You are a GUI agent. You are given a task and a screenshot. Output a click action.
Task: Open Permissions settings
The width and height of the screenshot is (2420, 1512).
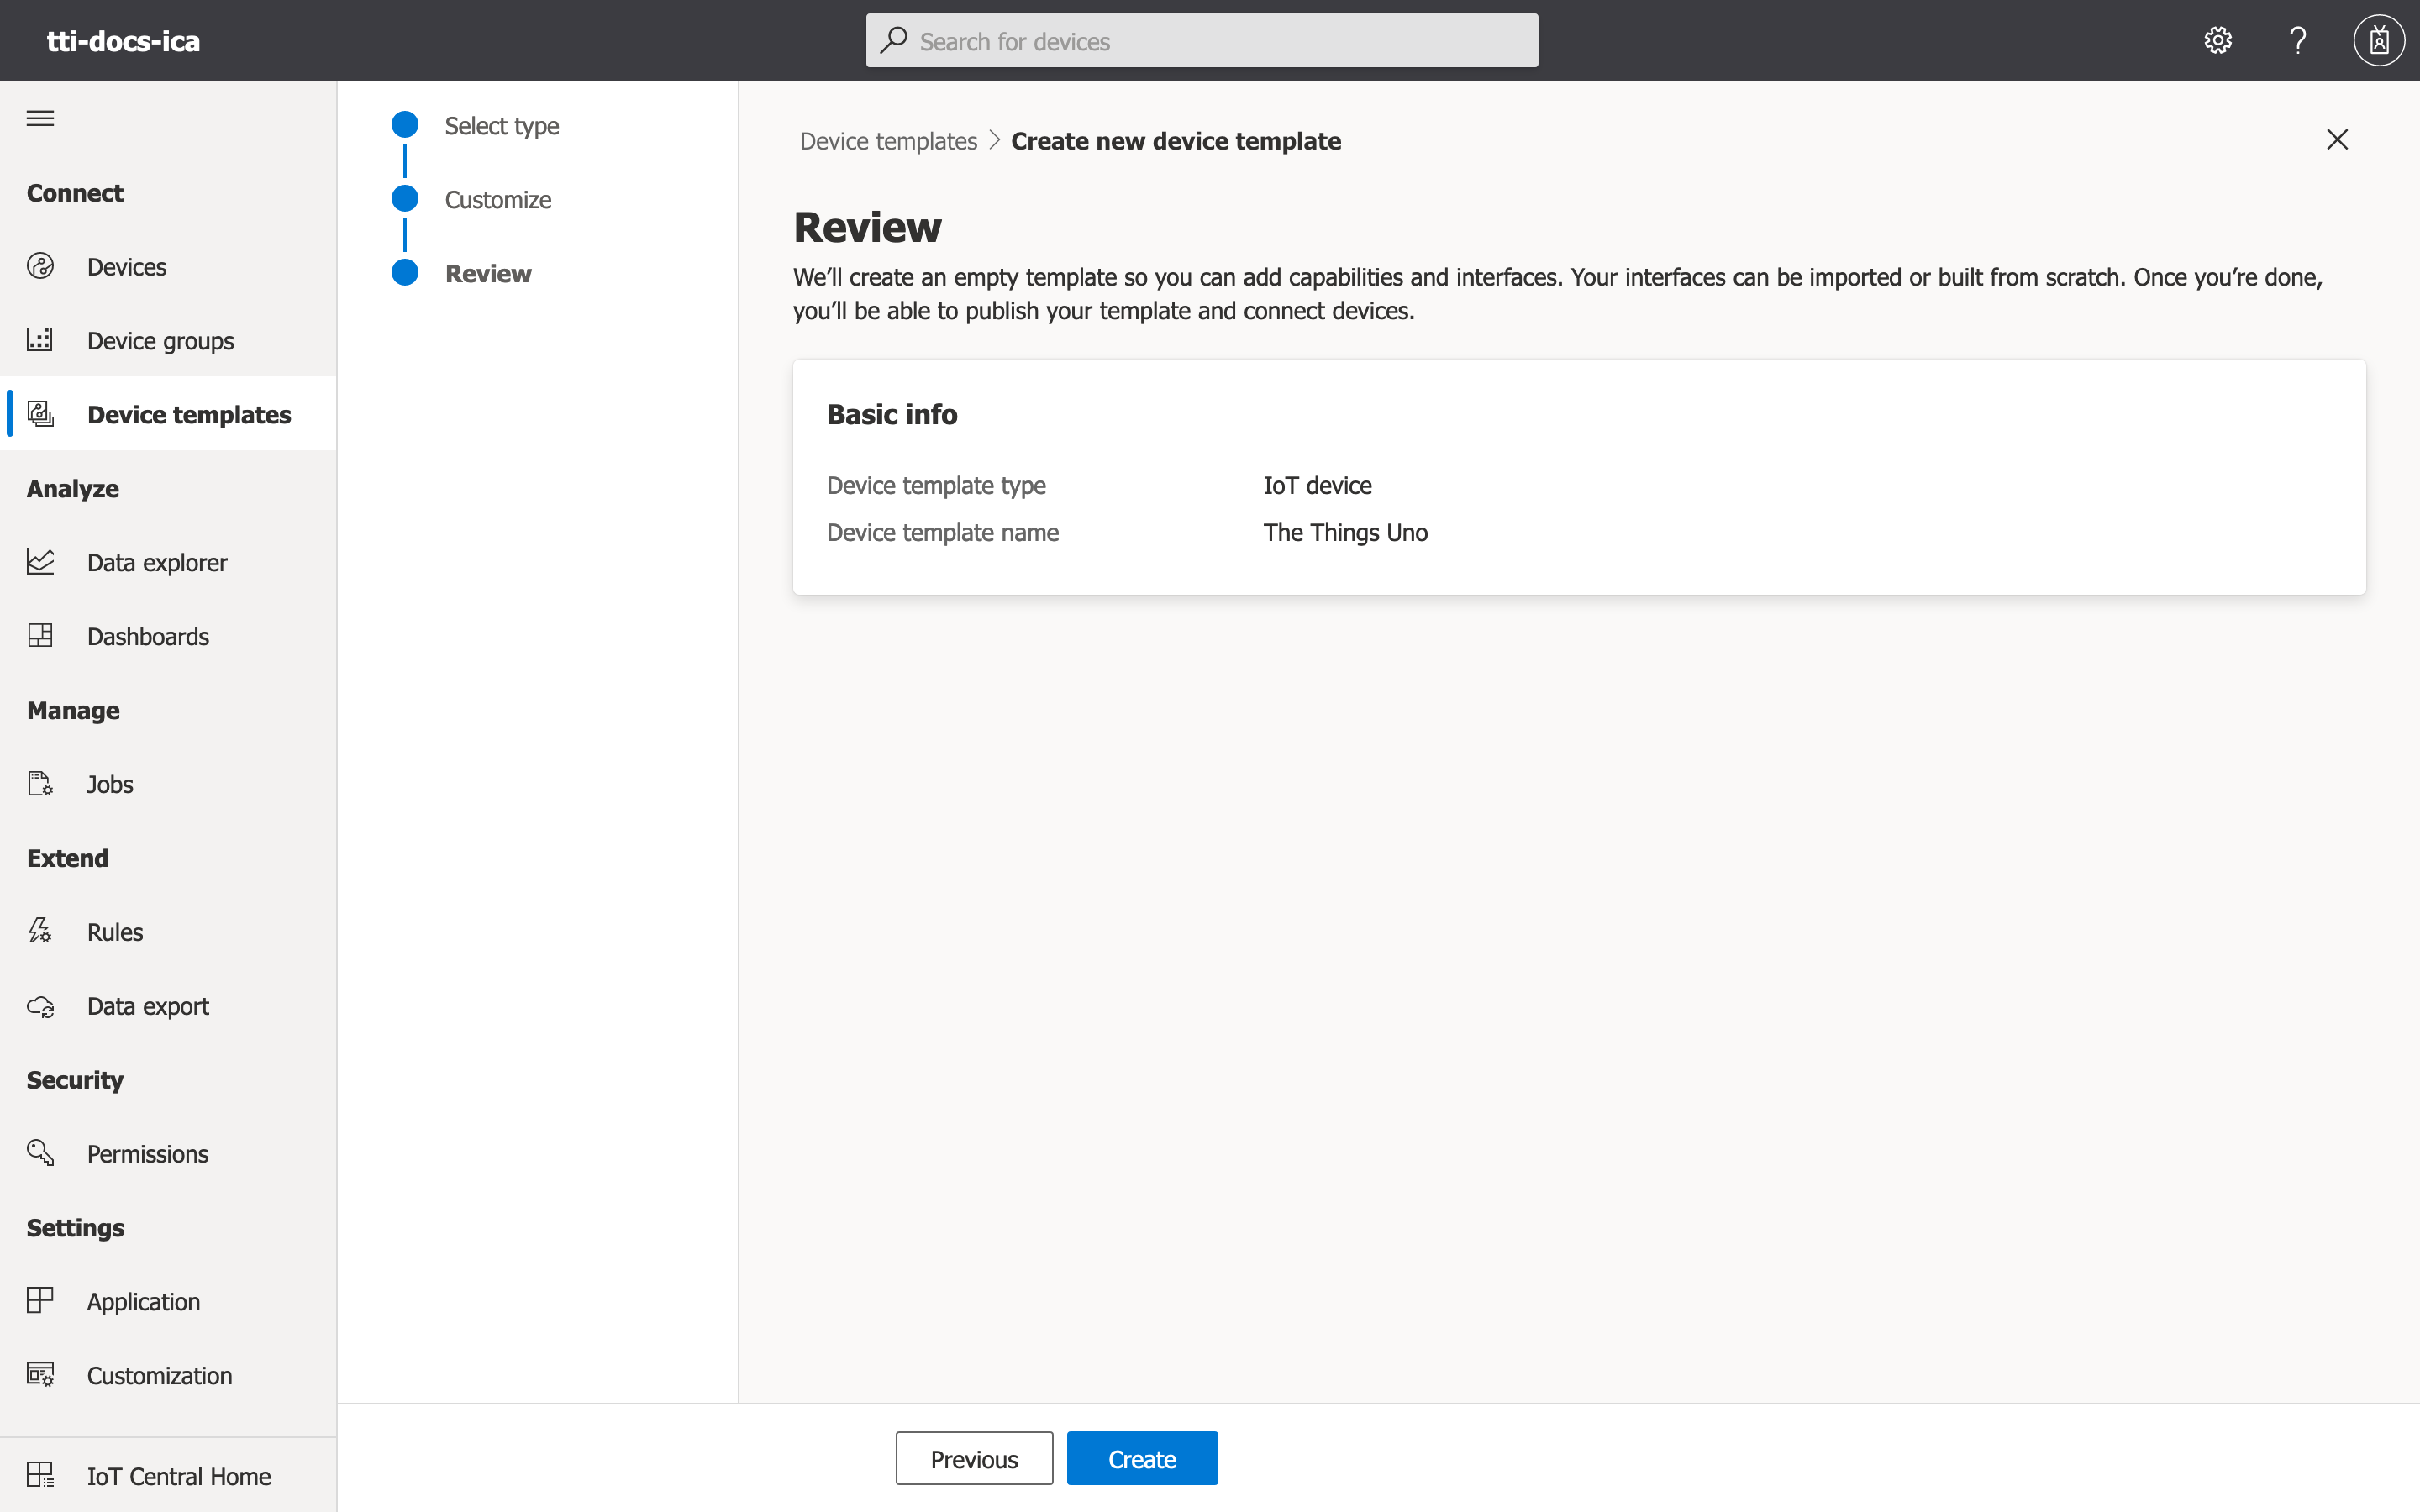click(x=146, y=1153)
